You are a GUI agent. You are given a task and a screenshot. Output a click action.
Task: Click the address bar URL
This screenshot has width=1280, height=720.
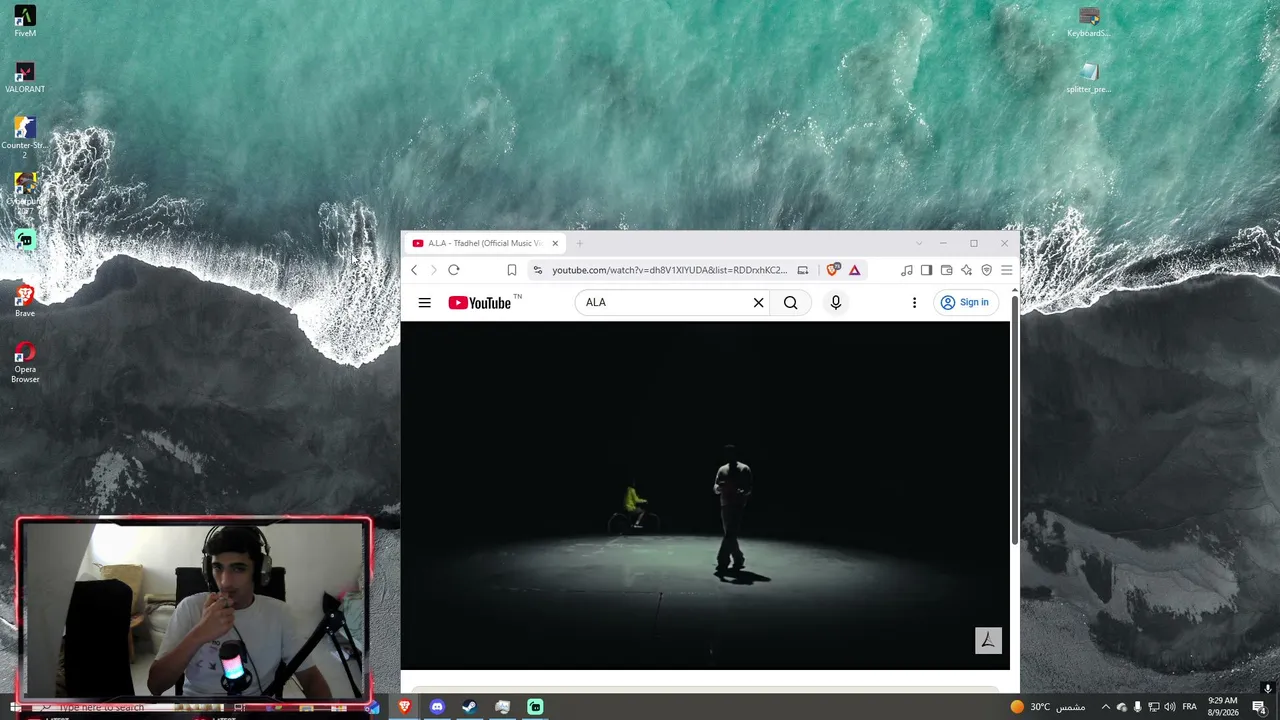pos(670,270)
